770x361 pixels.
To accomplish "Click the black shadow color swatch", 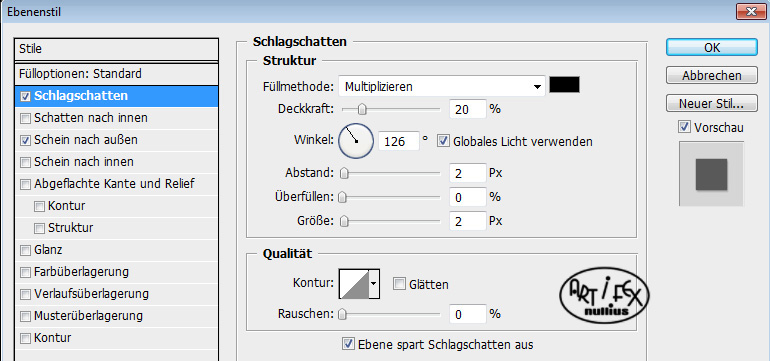I will 564,85.
